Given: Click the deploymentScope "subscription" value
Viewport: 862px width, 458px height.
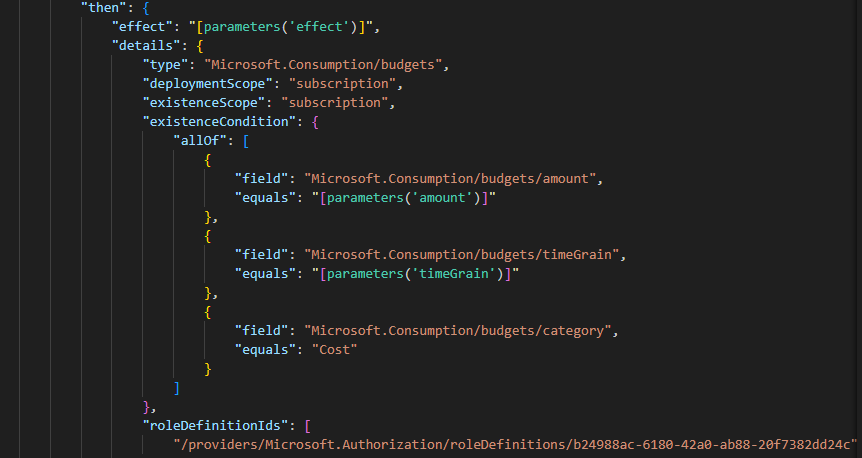Looking at the screenshot, I should (x=342, y=84).
